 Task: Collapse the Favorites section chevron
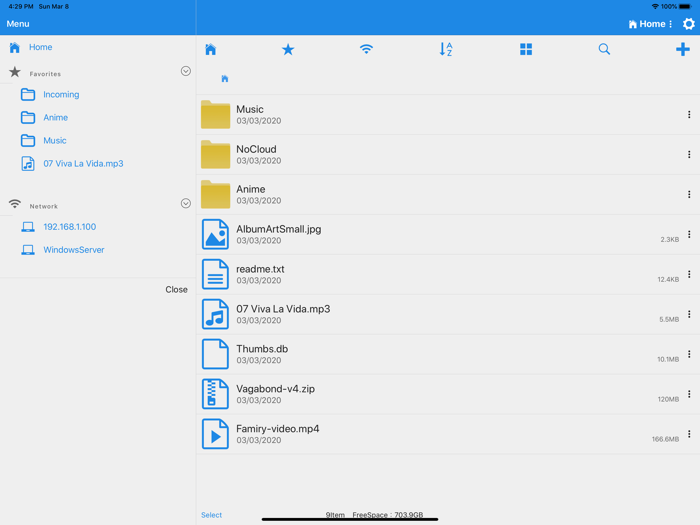tap(186, 71)
